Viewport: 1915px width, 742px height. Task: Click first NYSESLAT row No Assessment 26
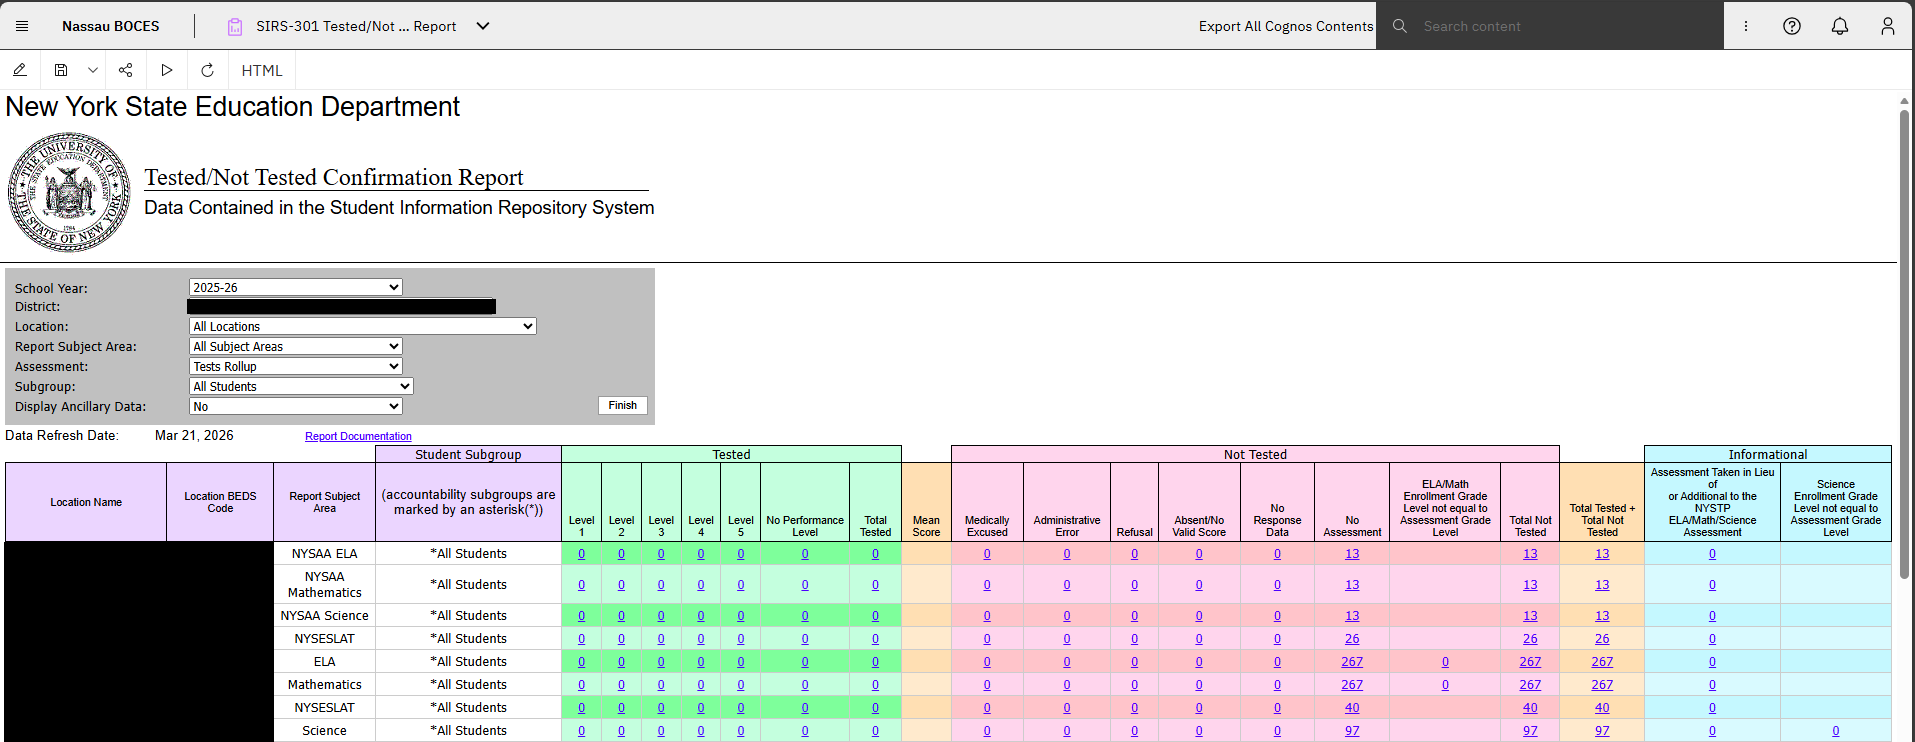pos(1352,638)
